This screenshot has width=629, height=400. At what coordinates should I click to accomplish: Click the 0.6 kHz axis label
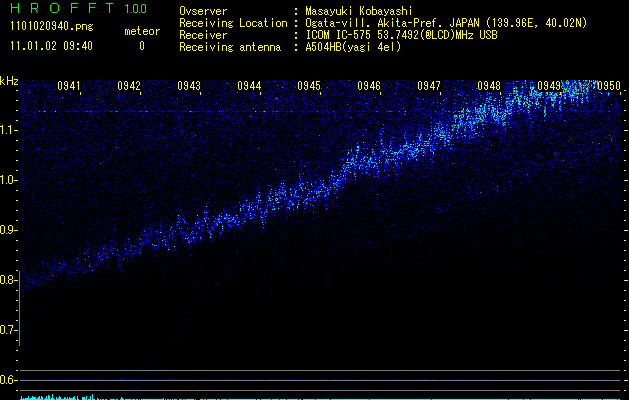point(8,380)
